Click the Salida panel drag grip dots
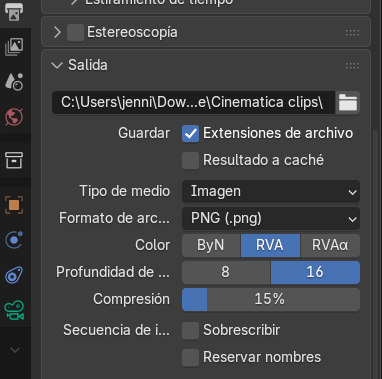382x379 pixels. coord(352,65)
